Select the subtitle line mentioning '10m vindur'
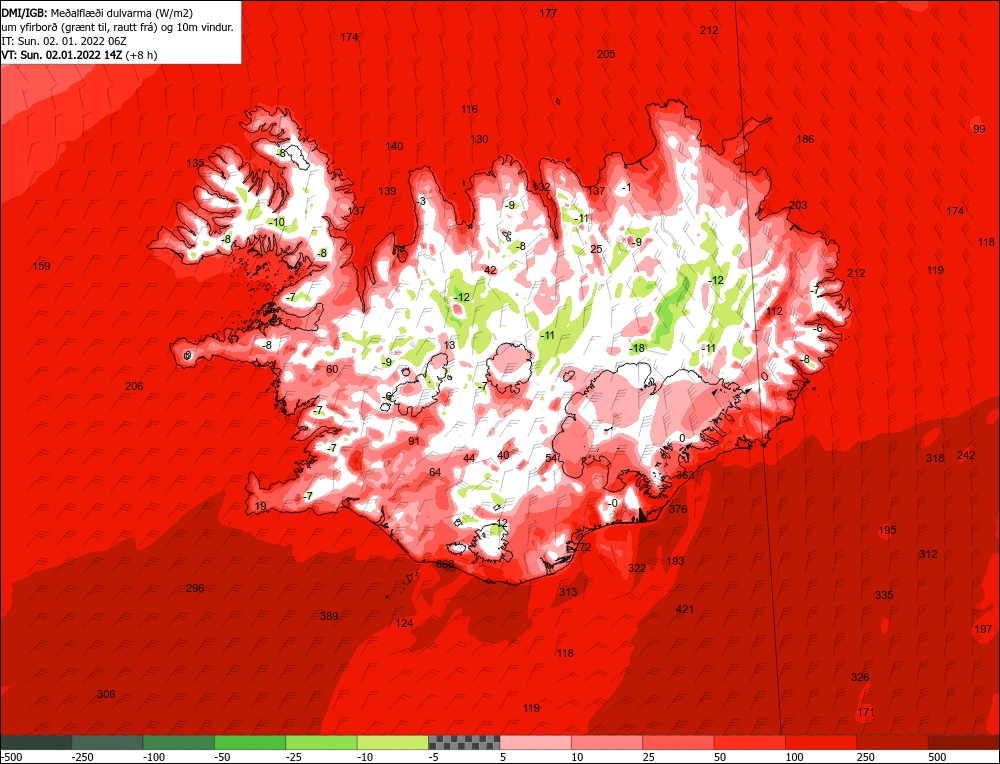Screen dimensions: 1000x764 (117, 27)
